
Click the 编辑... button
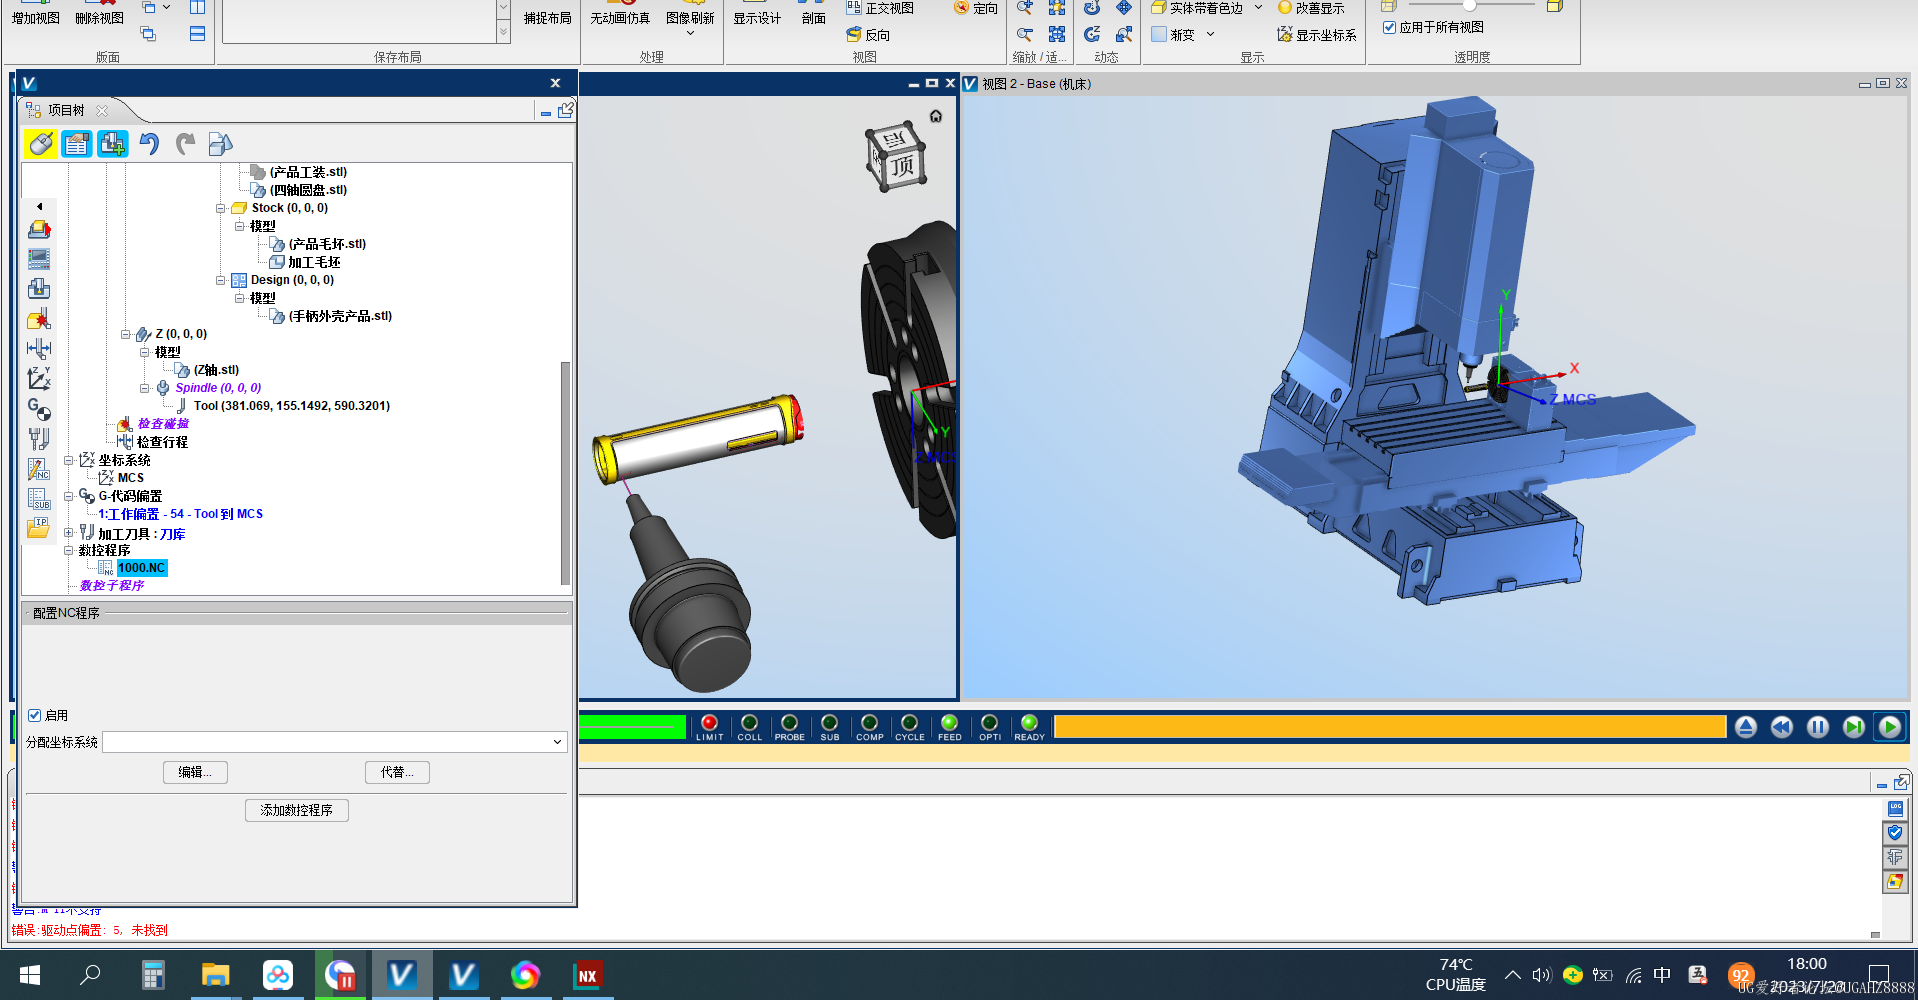pyautogui.click(x=195, y=772)
